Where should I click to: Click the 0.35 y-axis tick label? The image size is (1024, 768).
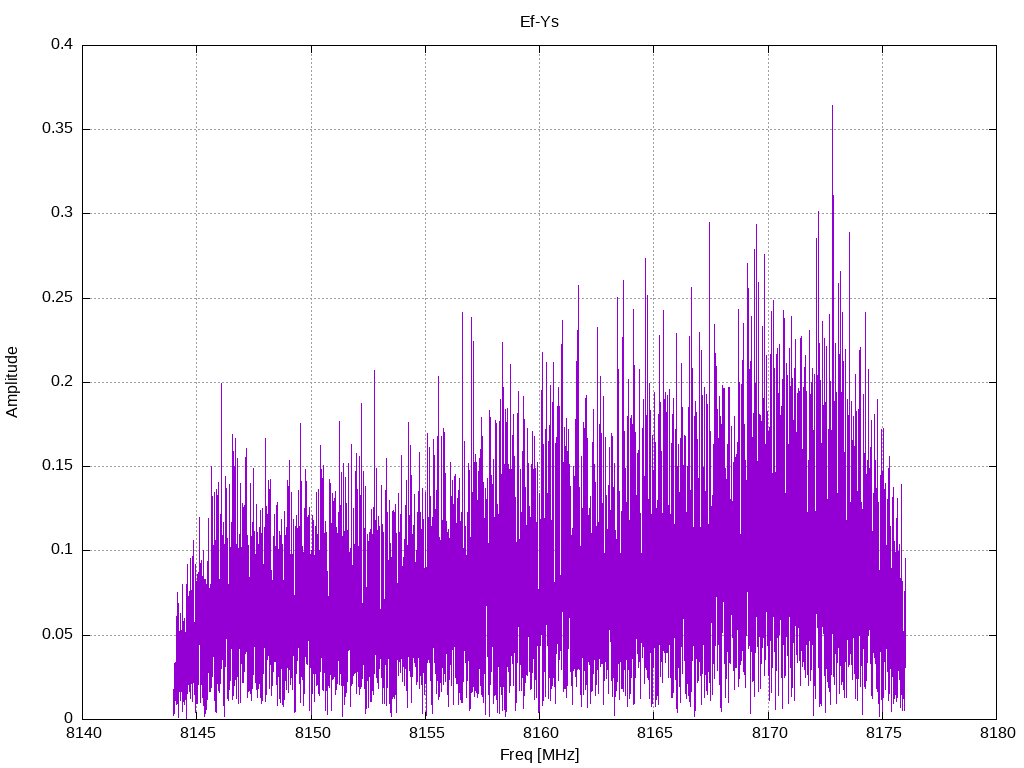click(x=57, y=129)
